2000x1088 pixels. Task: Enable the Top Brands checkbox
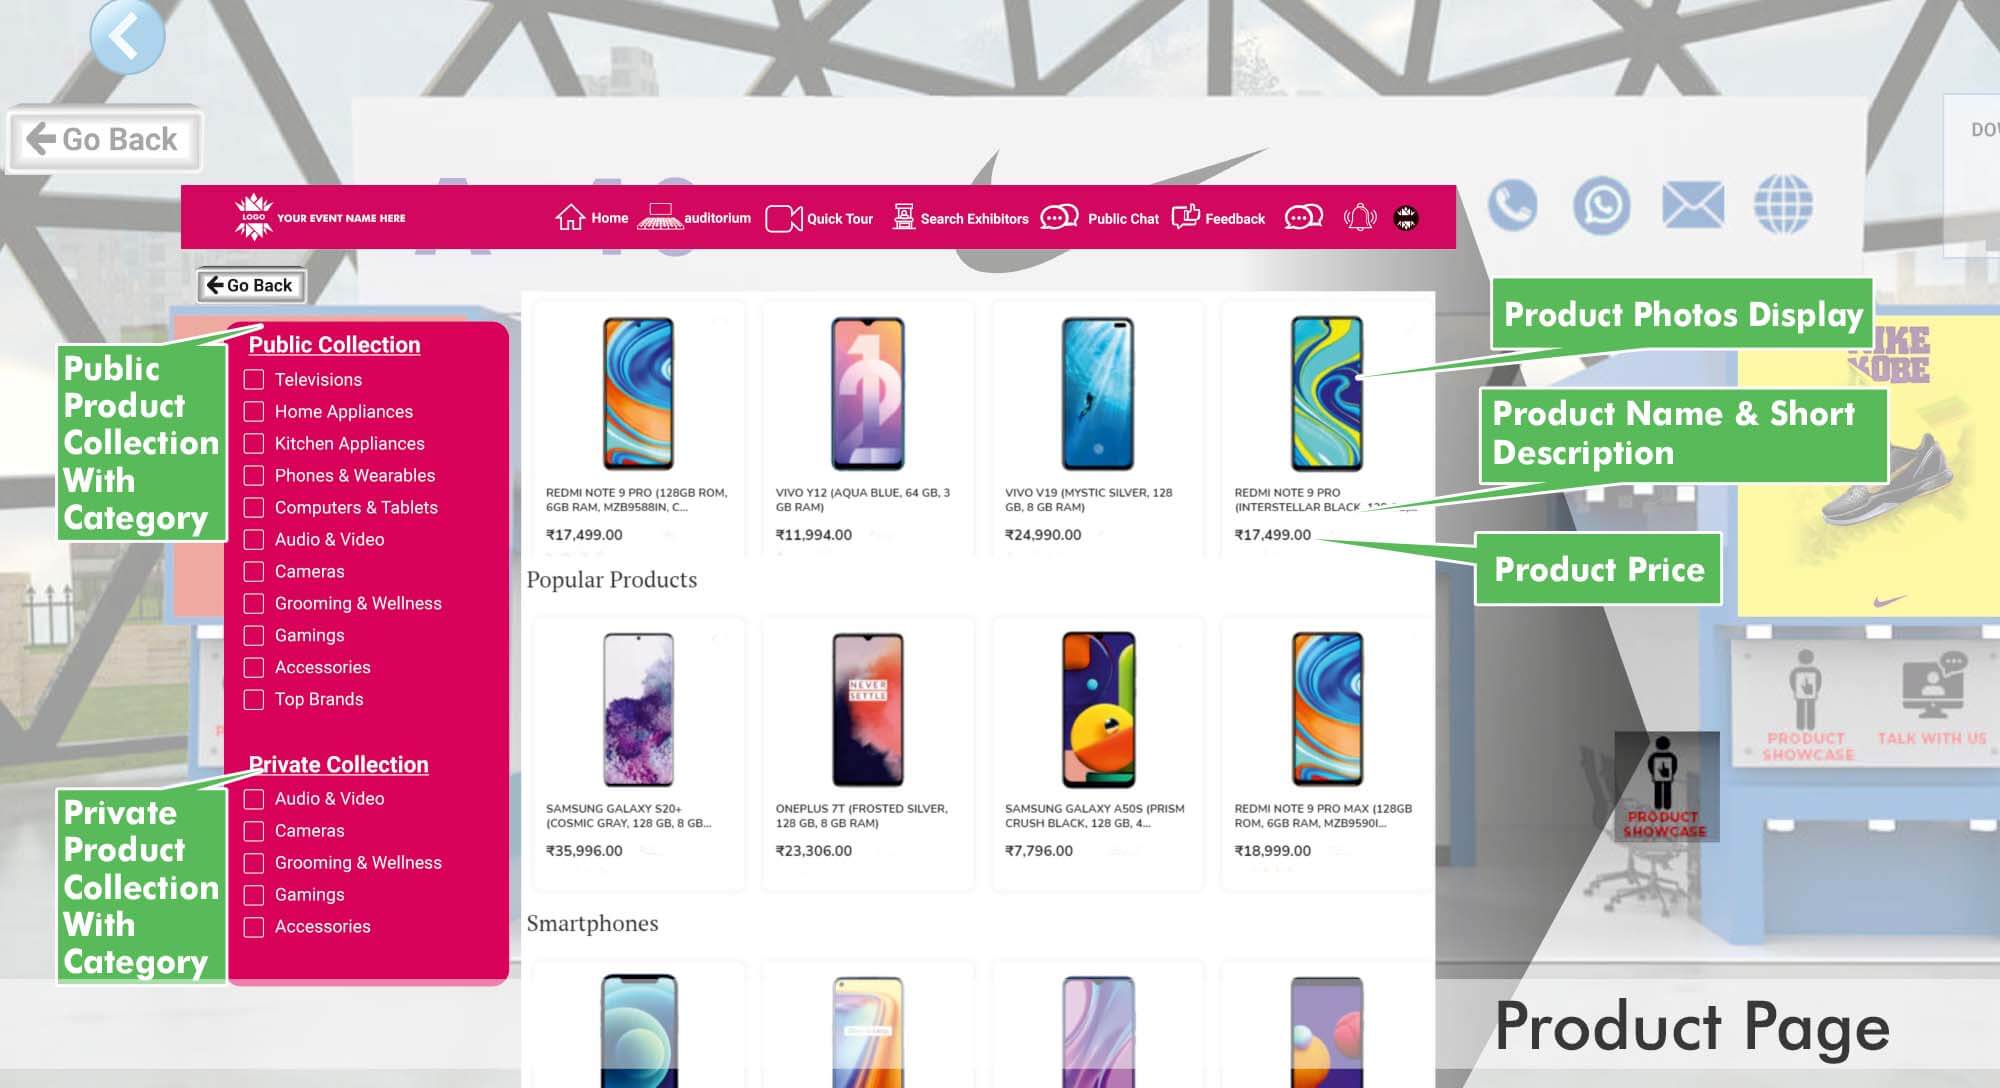(x=254, y=700)
